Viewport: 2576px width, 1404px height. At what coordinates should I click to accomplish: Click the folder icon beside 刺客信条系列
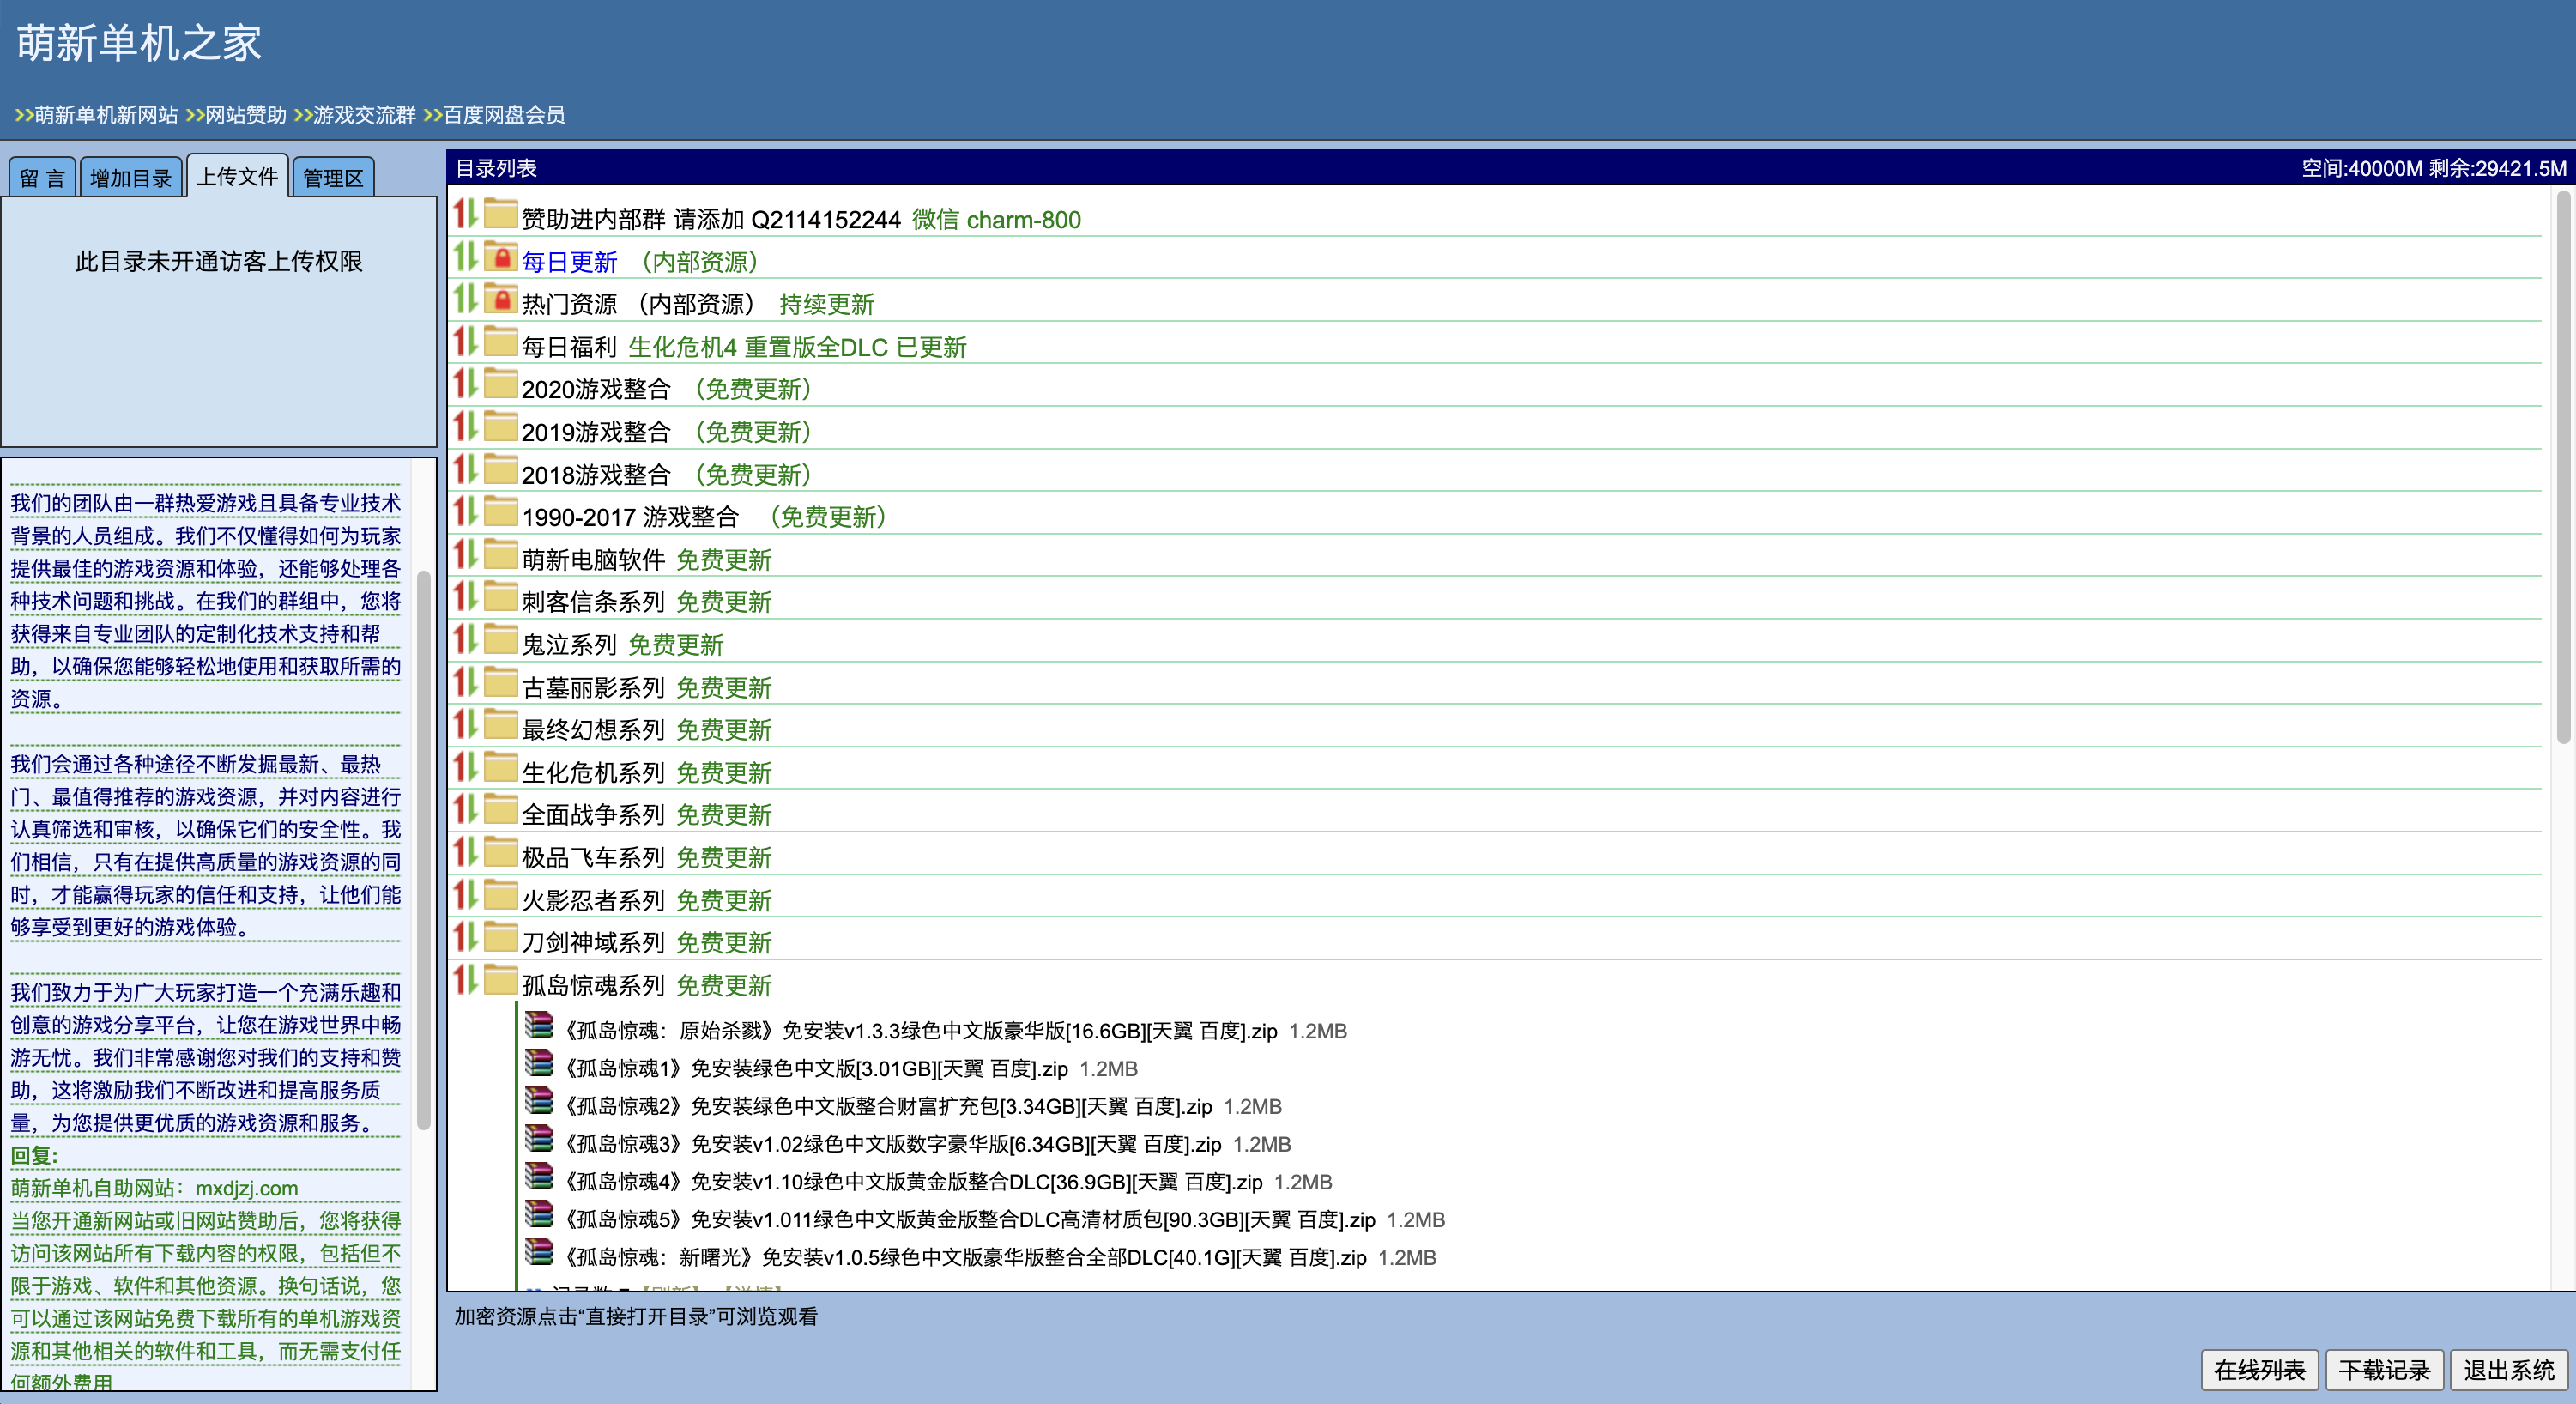[500, 598]
